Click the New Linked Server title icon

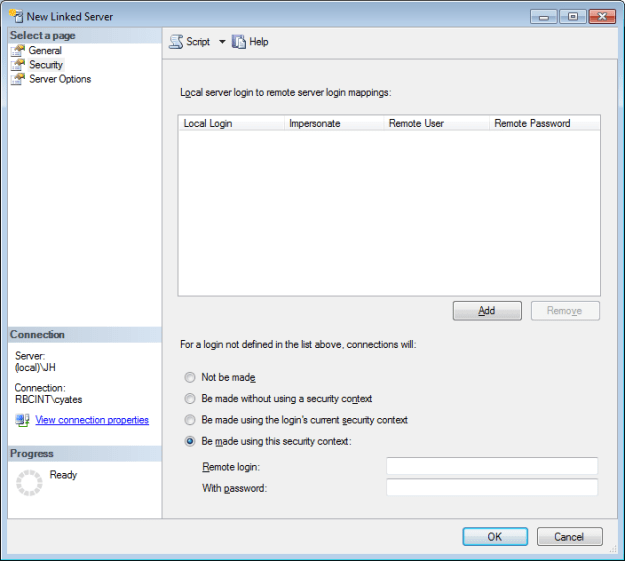(15, 16)
